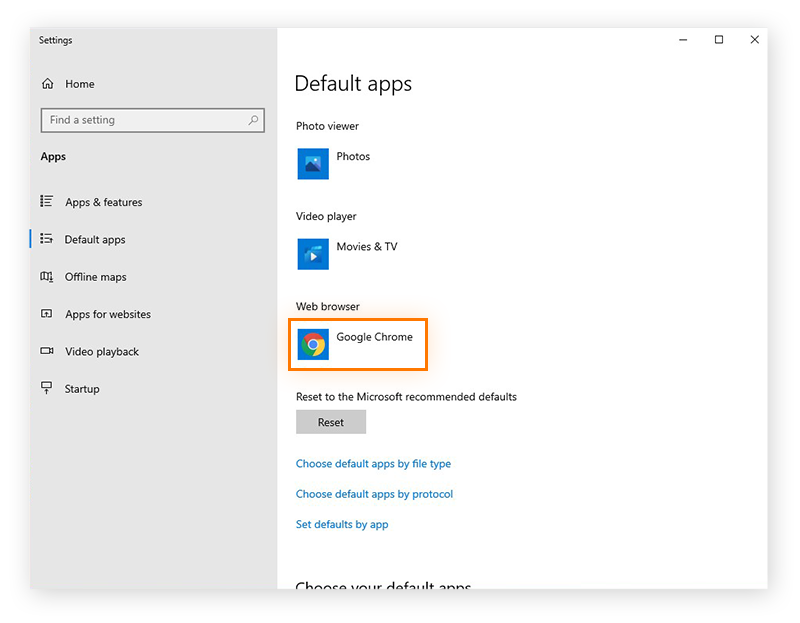Viewport: 800px width, 623px height.
Task: Click Set defaults by app
Action: tap(342, 524)
